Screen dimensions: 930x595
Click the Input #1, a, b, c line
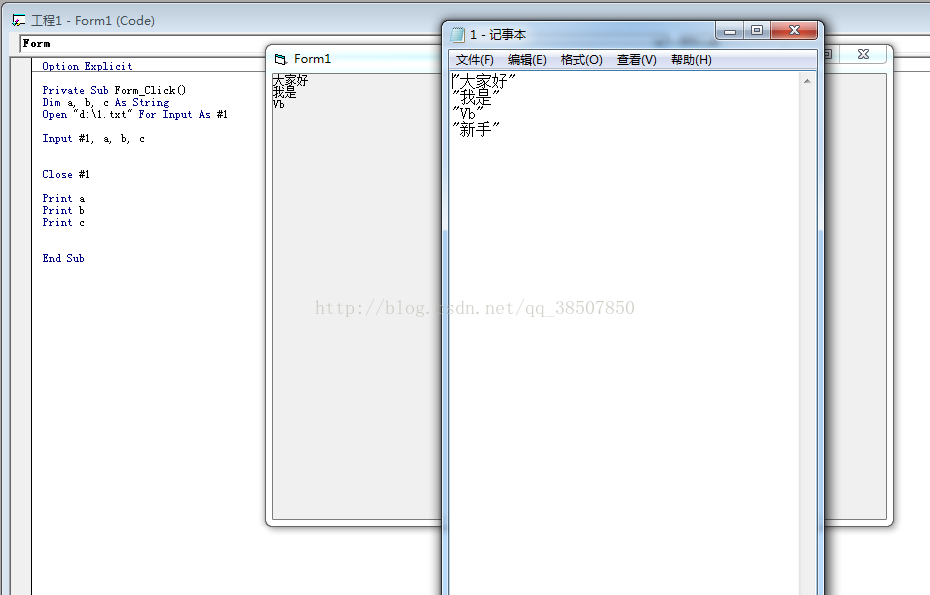pyautogui.click(x=93, y=138)
